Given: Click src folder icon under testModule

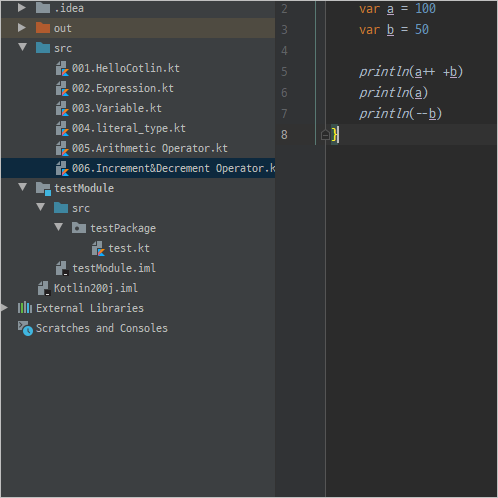Looking at the screenshot, I should (61, 208).
